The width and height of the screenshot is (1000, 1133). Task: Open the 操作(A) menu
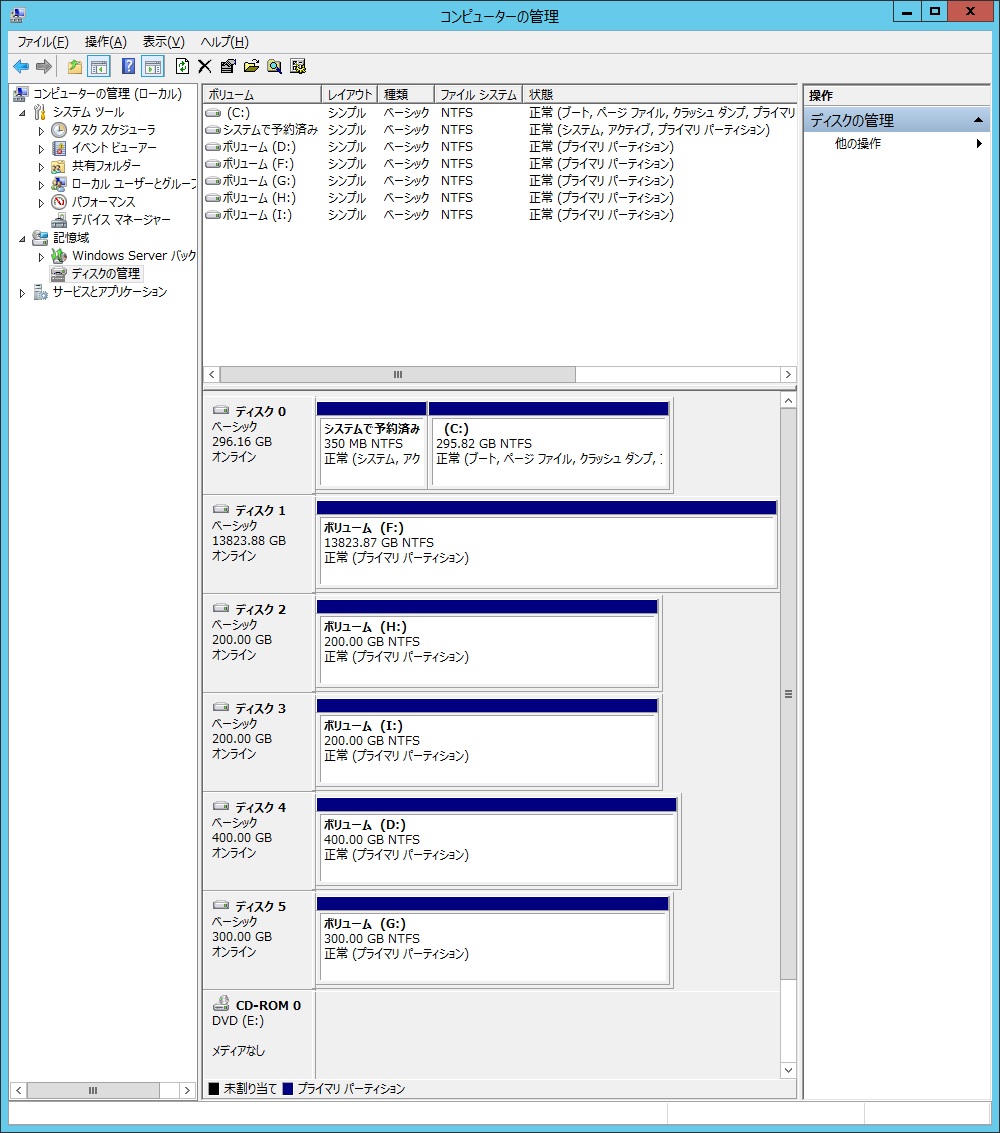(105, 42)
